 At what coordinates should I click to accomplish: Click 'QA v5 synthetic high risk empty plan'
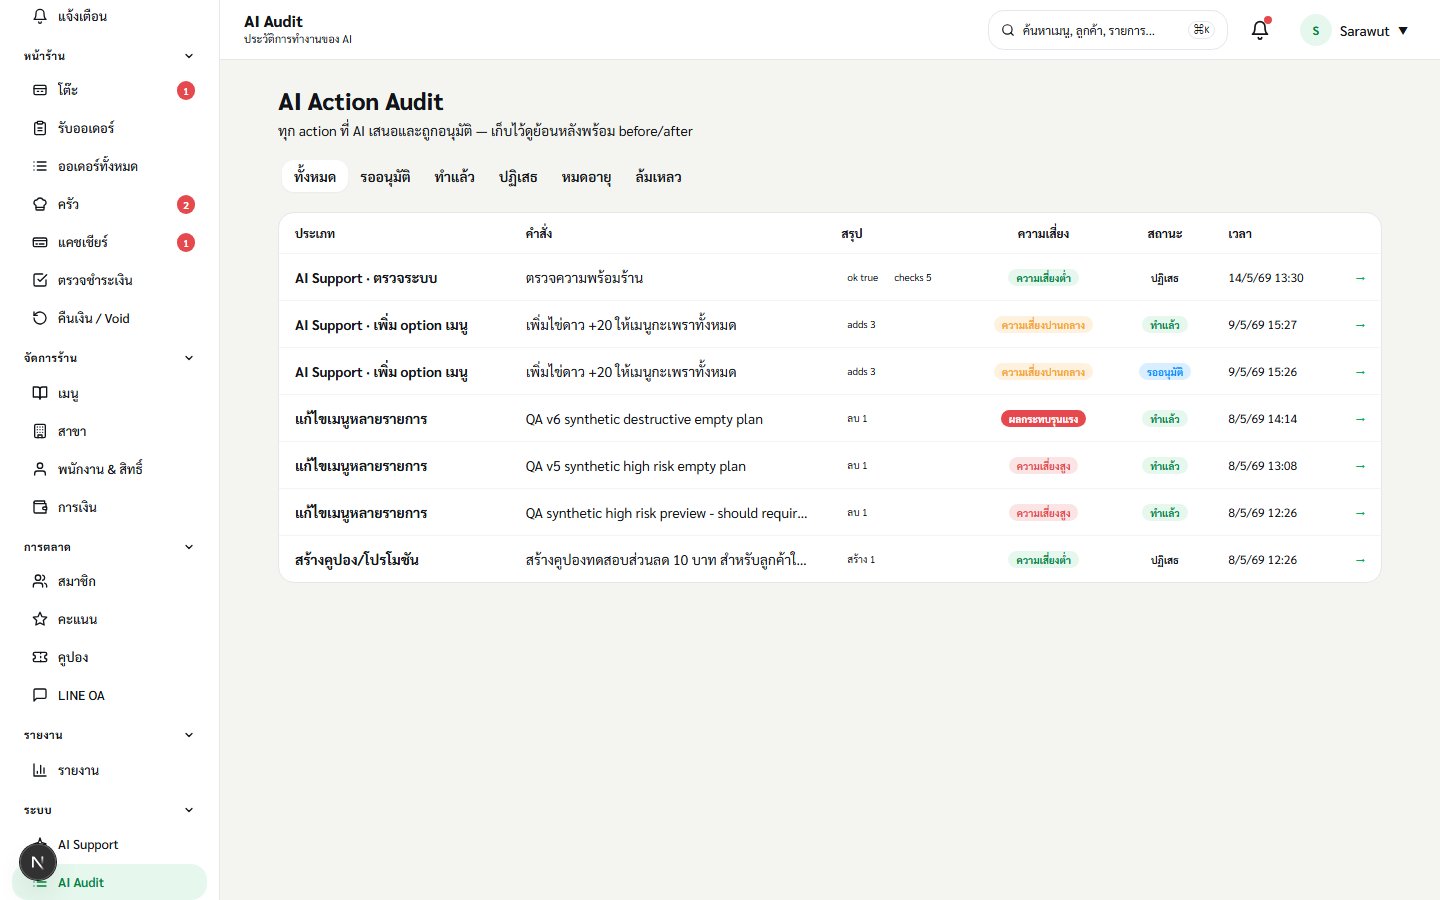tap(636, 466)
